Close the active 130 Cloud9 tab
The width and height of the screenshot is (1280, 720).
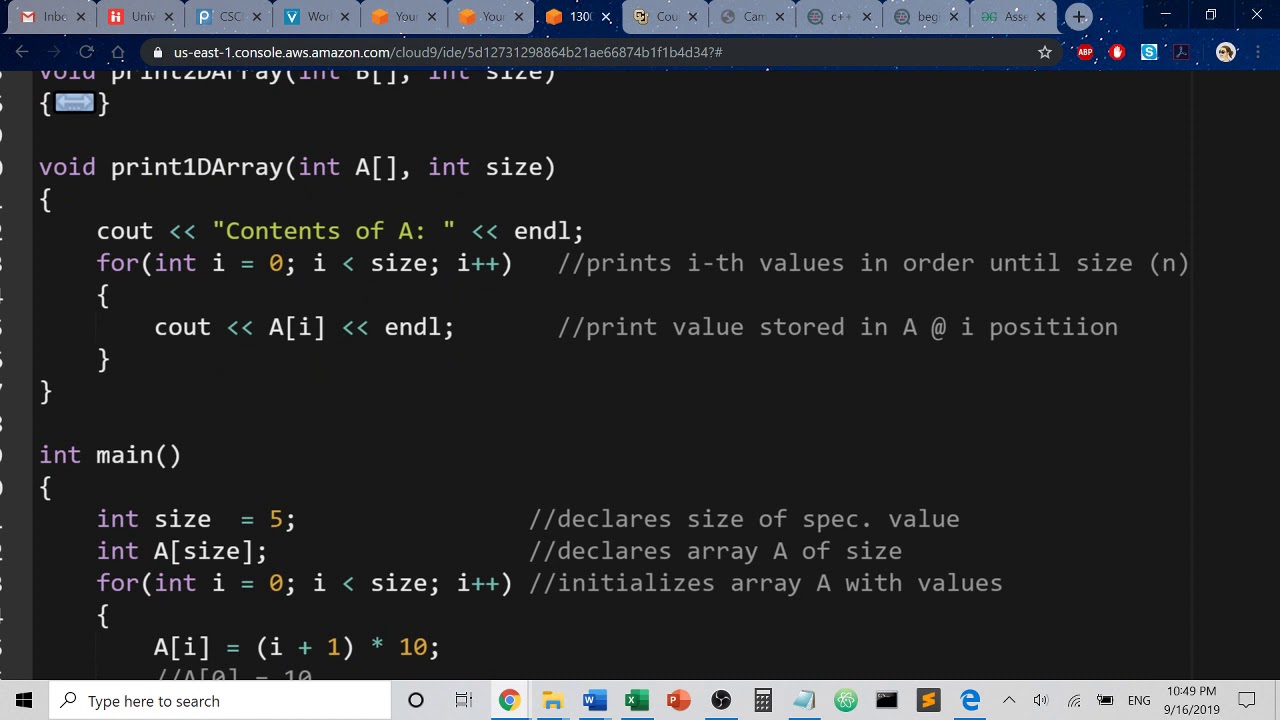pos(605,17)
